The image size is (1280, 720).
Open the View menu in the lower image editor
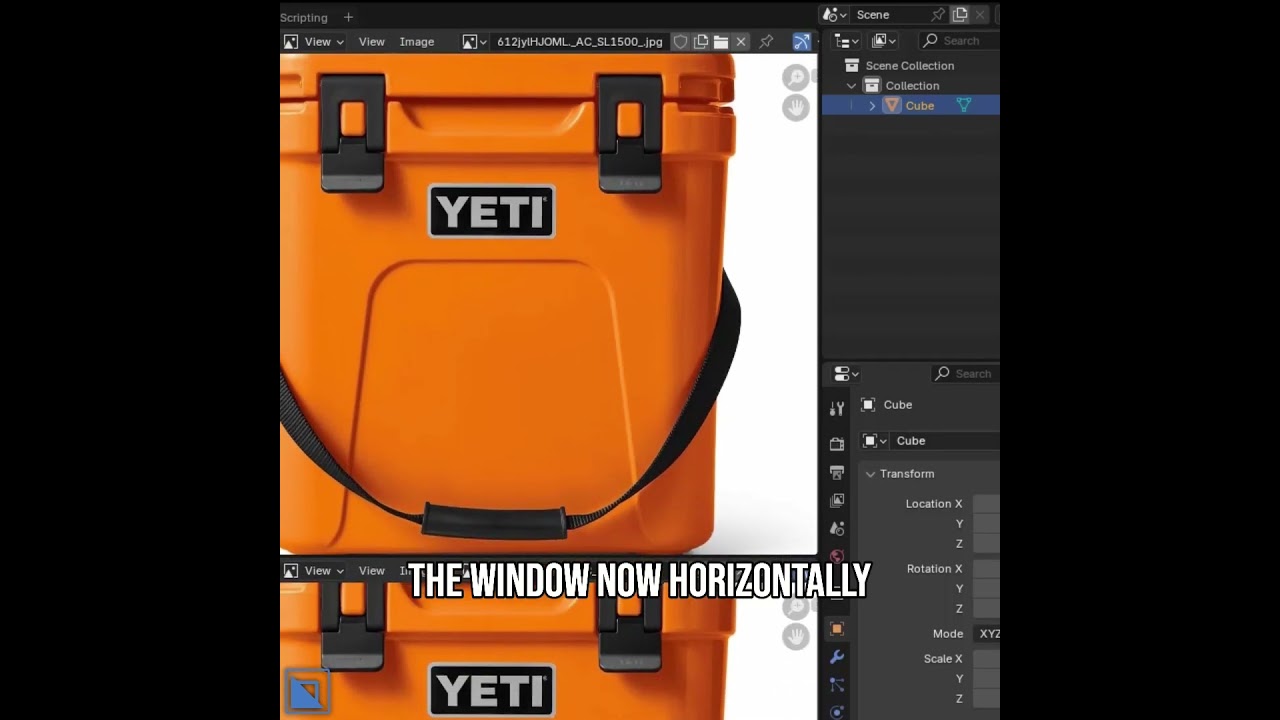(372, 571)
